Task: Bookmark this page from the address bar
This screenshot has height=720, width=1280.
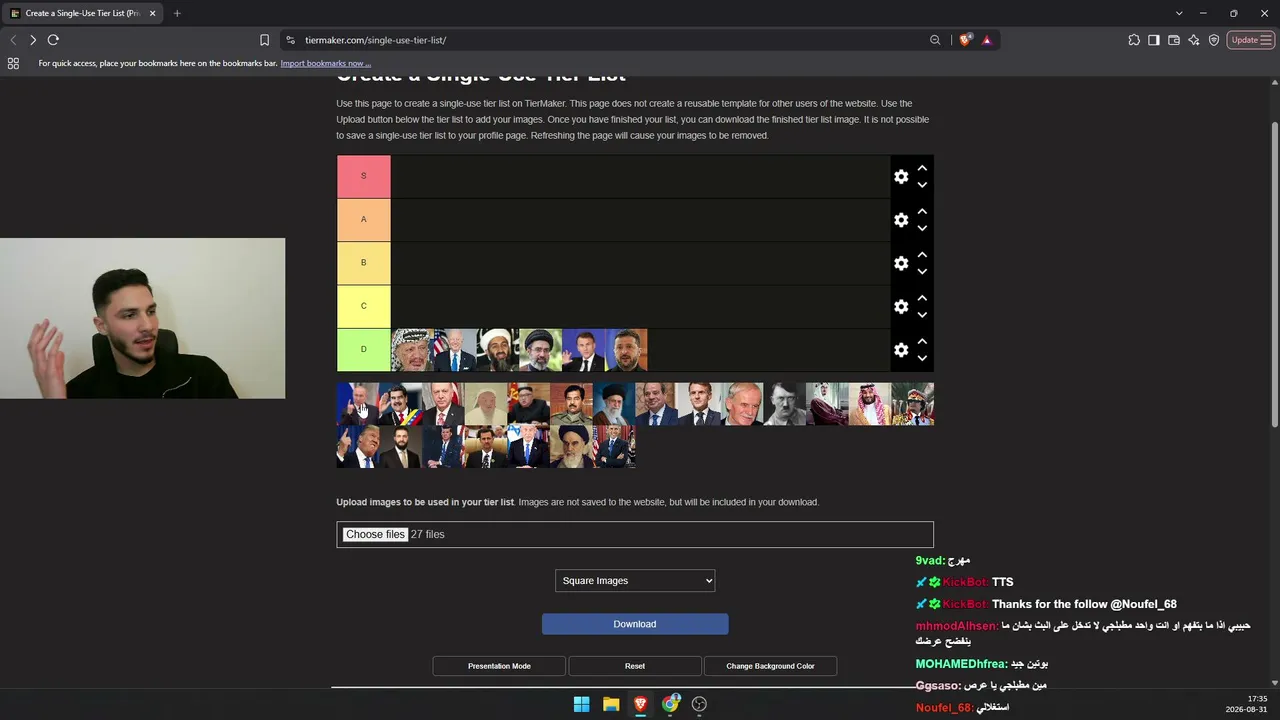Action: pyautogui.click(x=264, y=40)
